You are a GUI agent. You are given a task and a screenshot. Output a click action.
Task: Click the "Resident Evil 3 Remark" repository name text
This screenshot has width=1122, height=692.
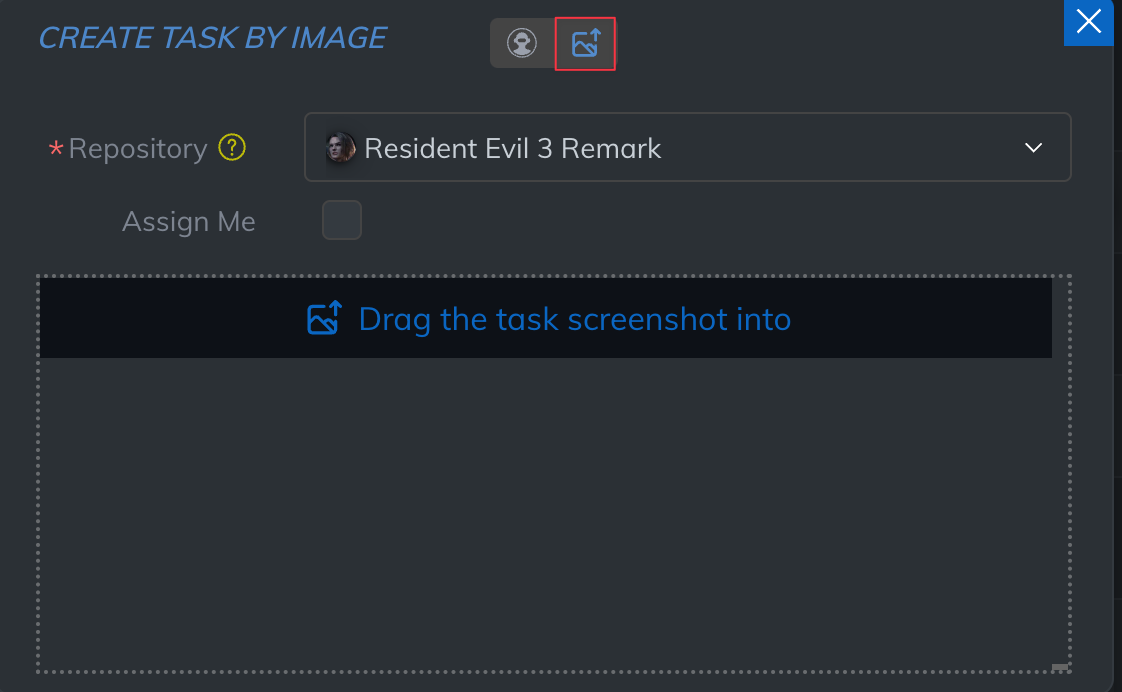(513, 149)
